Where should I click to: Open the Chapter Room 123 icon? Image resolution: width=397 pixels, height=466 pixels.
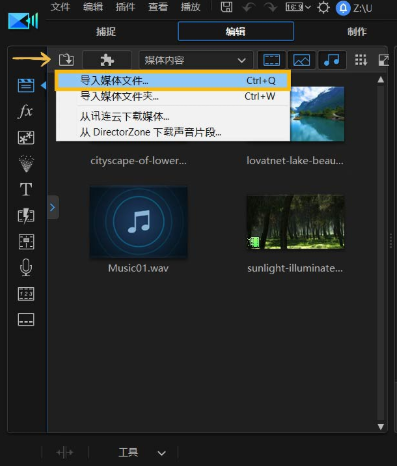(x=26, y=294)
